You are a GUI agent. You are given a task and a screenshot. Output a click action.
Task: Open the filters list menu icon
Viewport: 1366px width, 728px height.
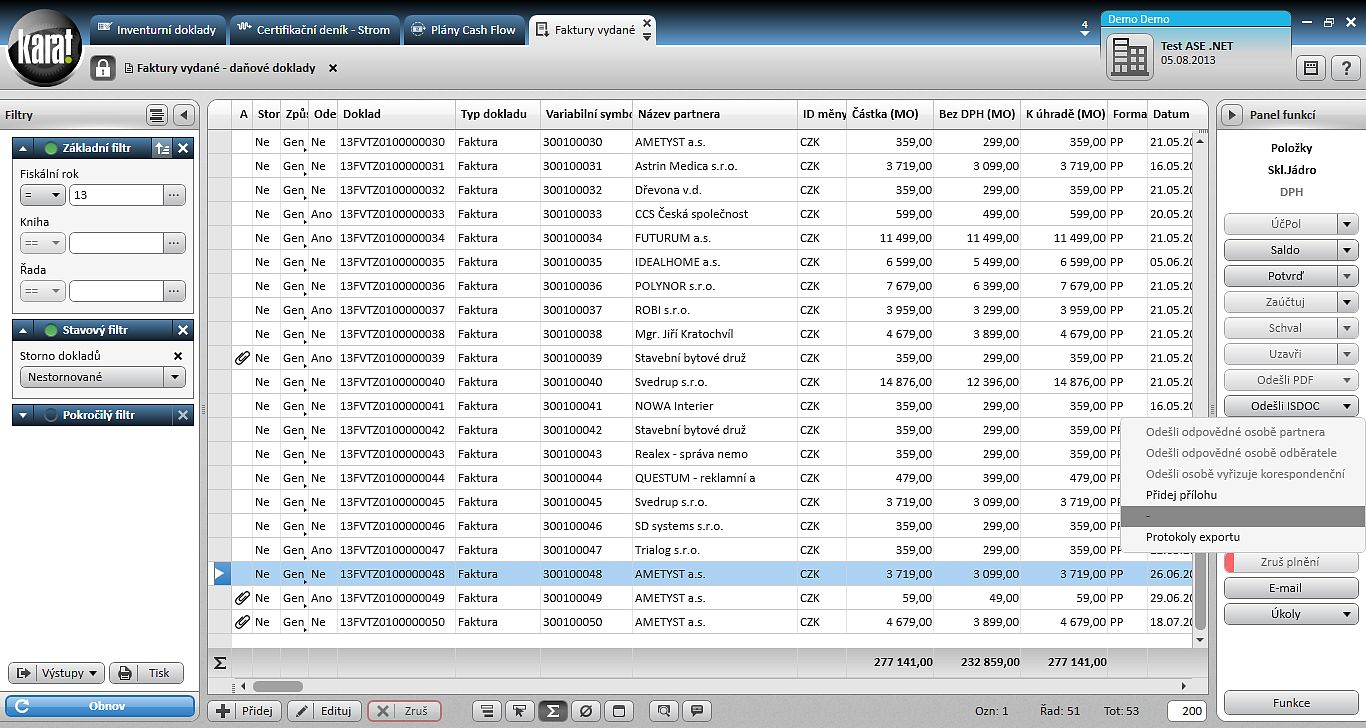pyautogui.click(x=156, y=115)
